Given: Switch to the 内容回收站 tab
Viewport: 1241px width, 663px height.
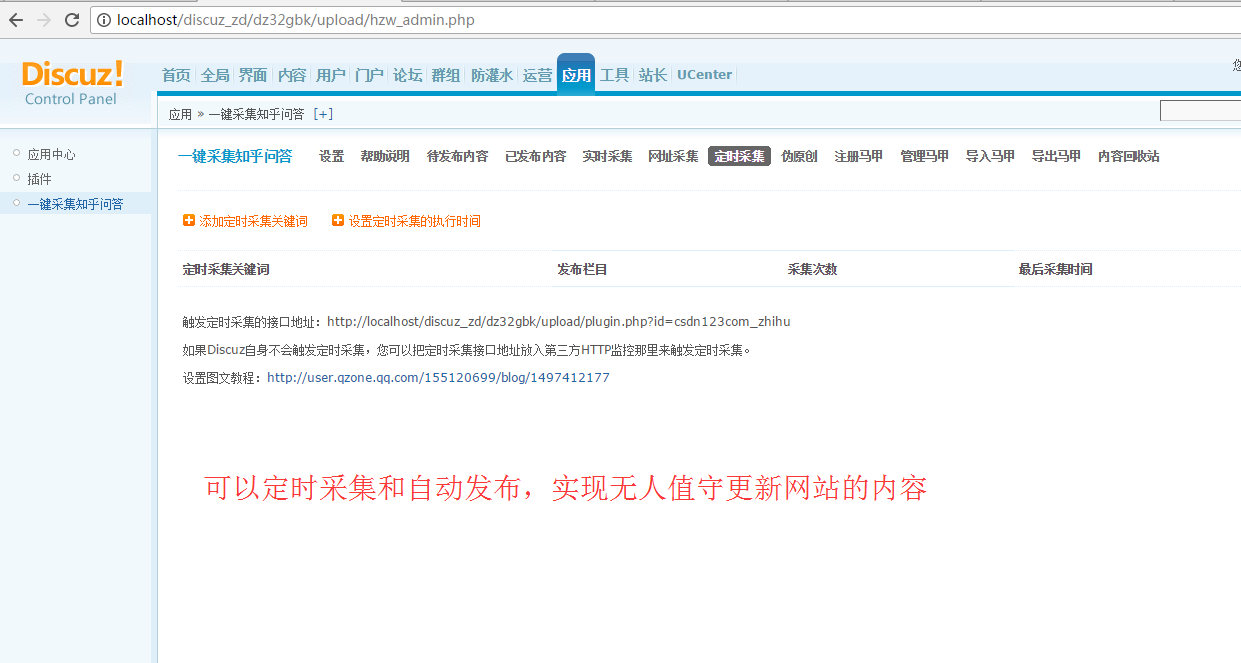Looking at the screenshot, I should point(1128,156).
